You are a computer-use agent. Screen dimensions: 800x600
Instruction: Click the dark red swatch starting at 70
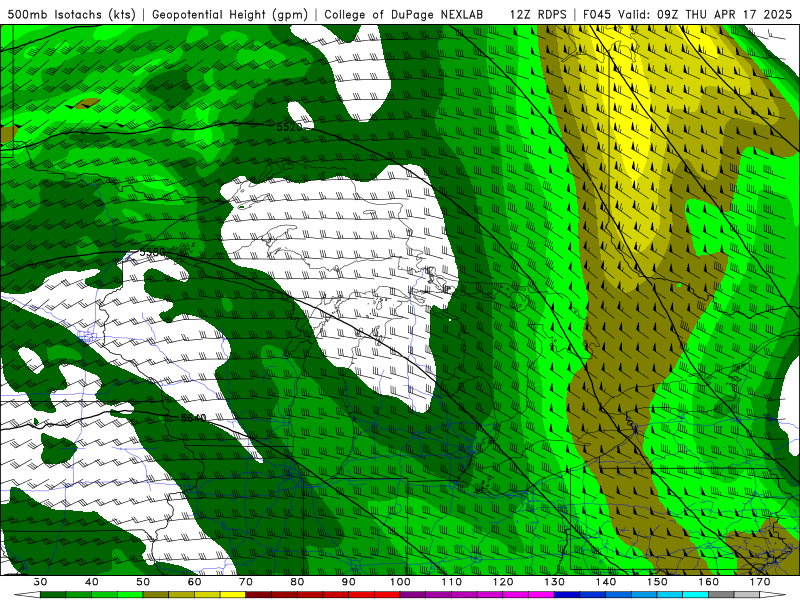pos(259,595)
